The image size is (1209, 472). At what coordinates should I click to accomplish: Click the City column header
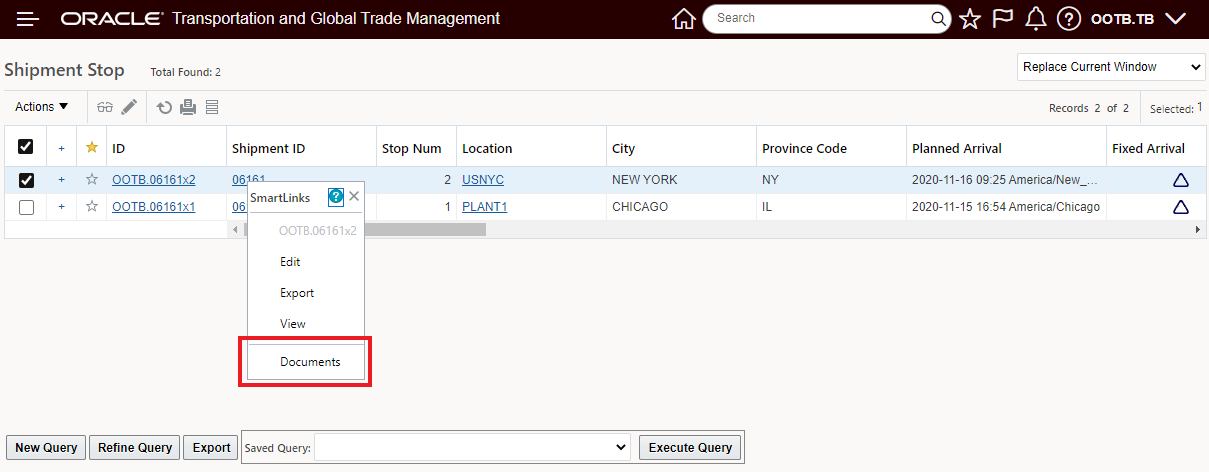(623, 148)
